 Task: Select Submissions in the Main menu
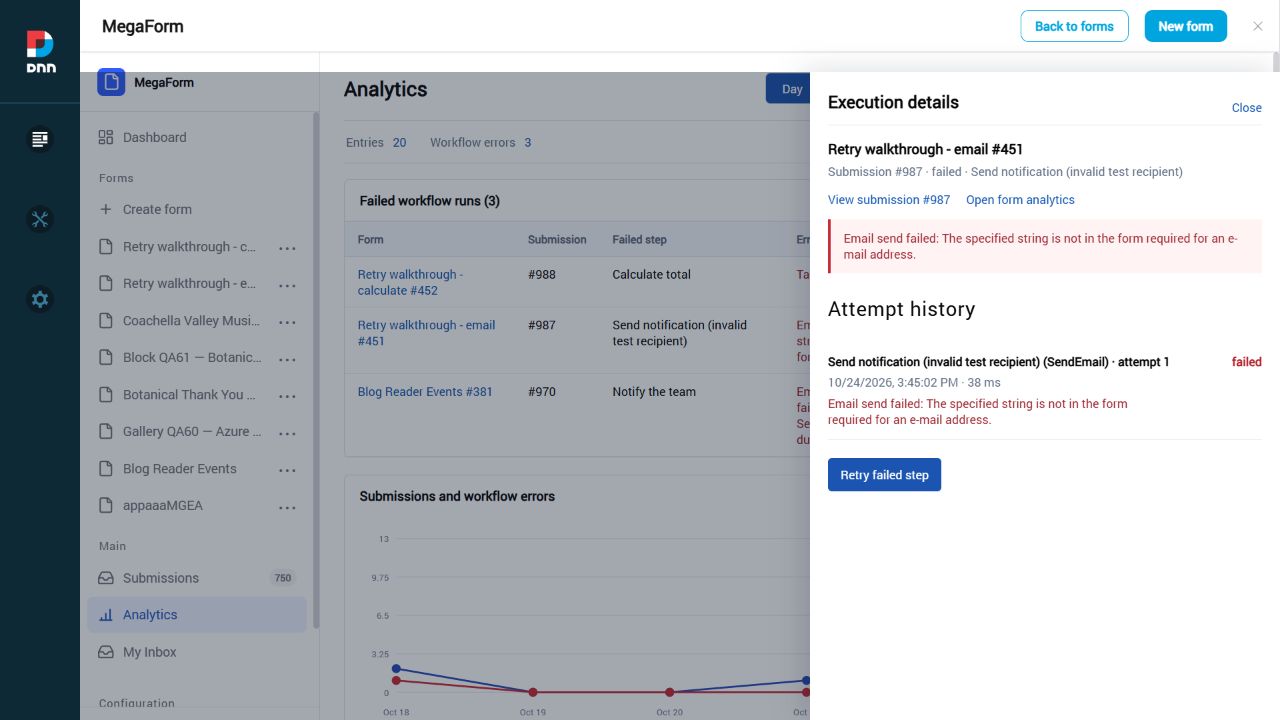pos(197,578)
